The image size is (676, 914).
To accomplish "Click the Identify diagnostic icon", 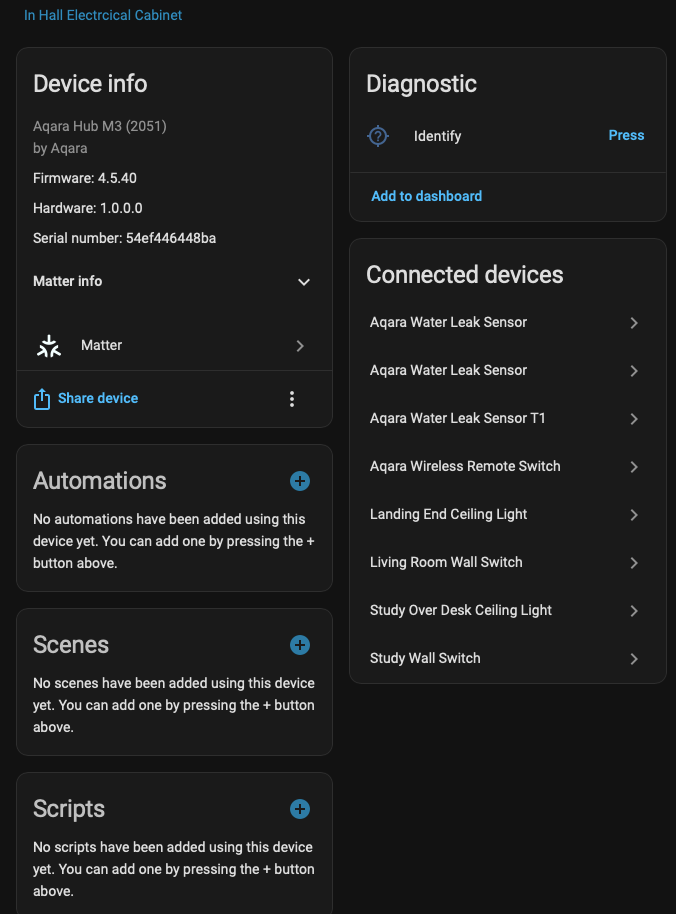I will pos(378,136).
